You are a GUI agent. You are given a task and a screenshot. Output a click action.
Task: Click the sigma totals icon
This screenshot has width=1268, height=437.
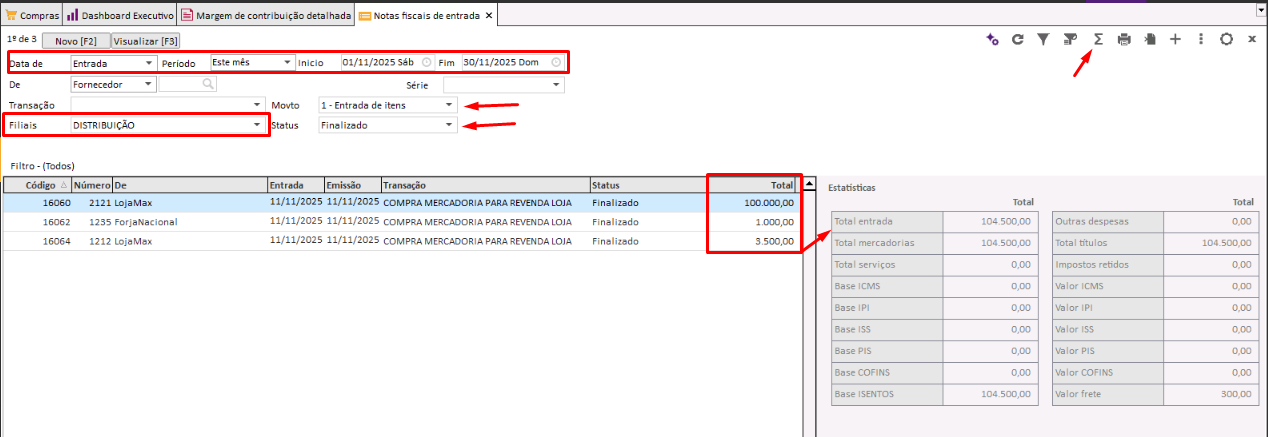(x=1097, y=39)
